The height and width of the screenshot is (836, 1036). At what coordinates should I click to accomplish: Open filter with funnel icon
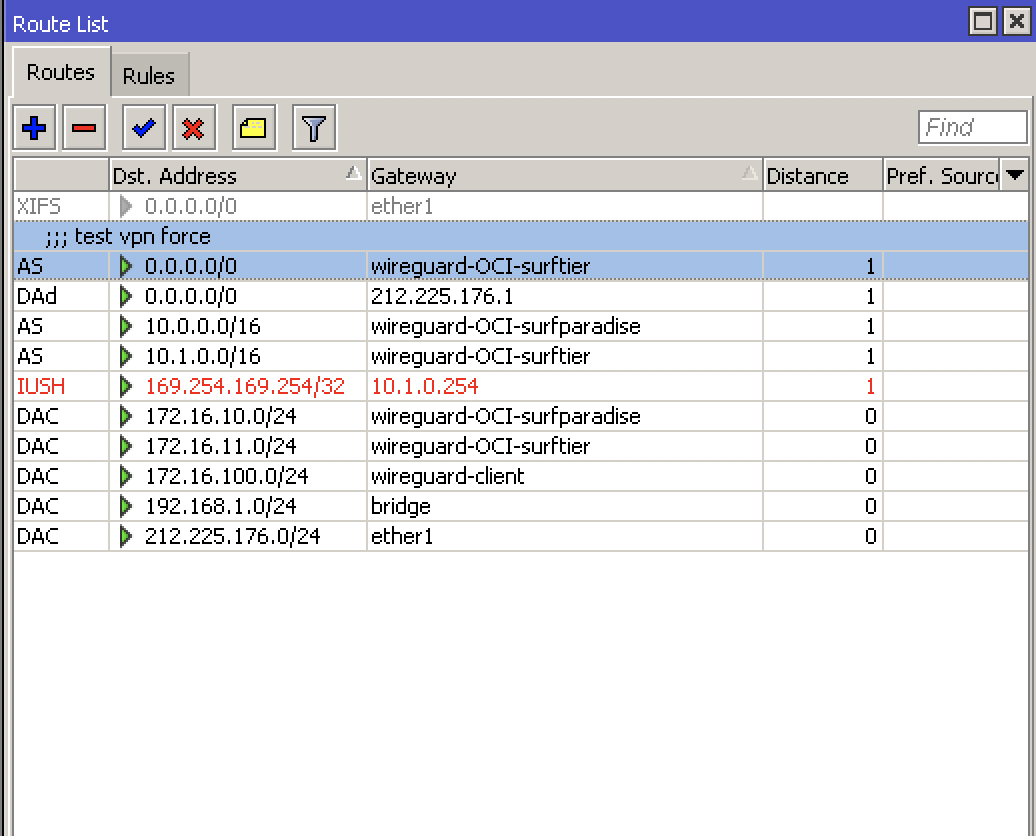pos(314,127)
